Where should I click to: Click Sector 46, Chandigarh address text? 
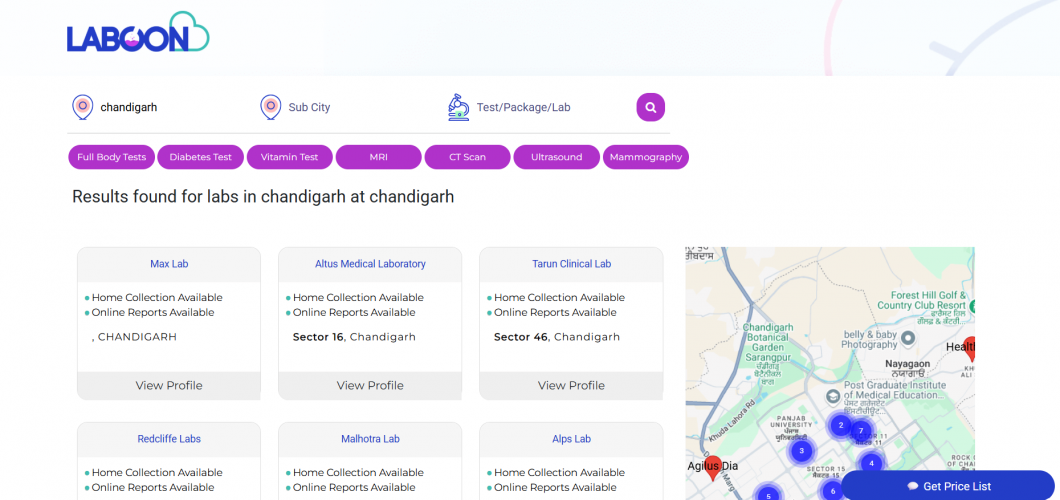pyautogui.click(x=557, y=336)
